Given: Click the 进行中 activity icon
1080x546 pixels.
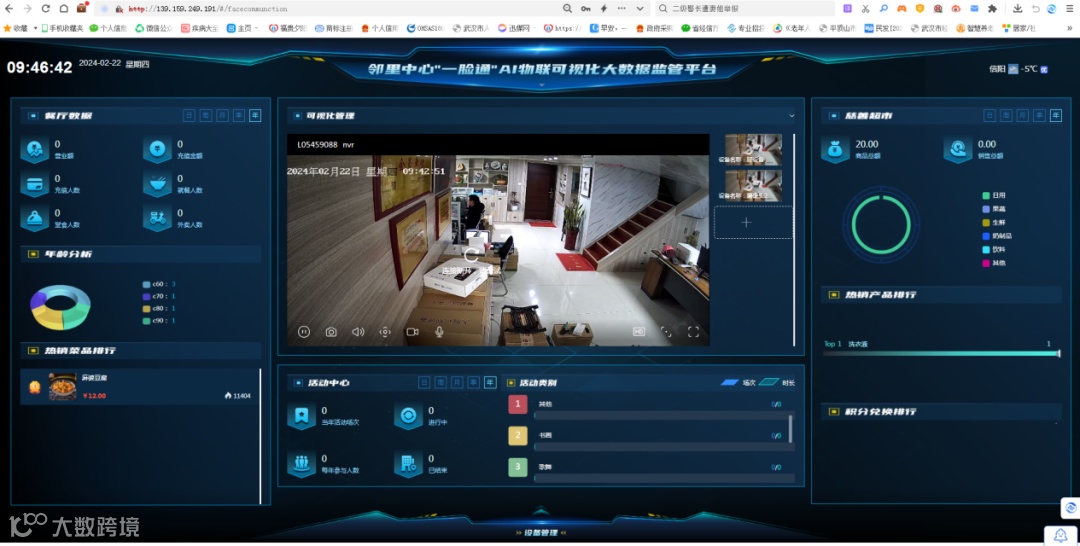Looking at the screenshot, I should pyautogui.click(x=408, y=416).
